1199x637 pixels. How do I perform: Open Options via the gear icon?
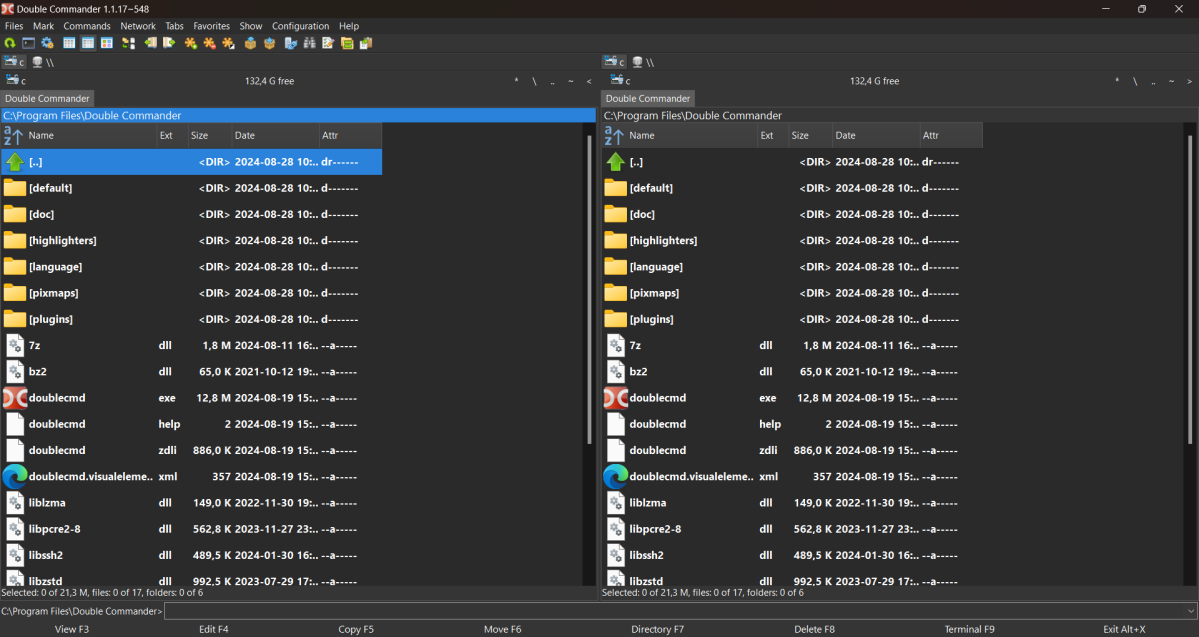pos(47,43)
